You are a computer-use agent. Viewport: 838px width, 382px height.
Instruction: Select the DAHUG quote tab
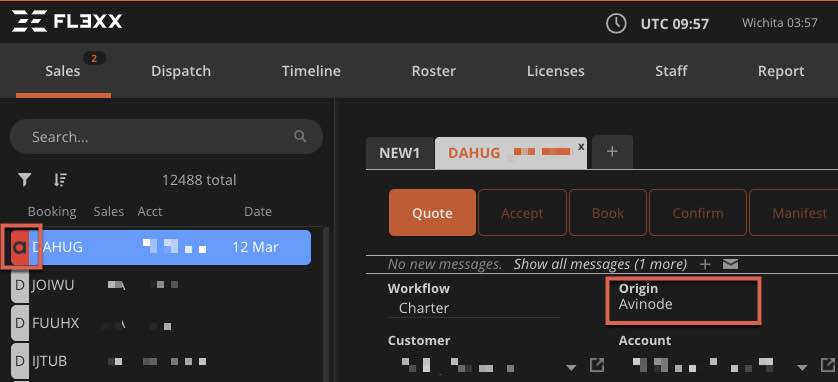(511, 153)
